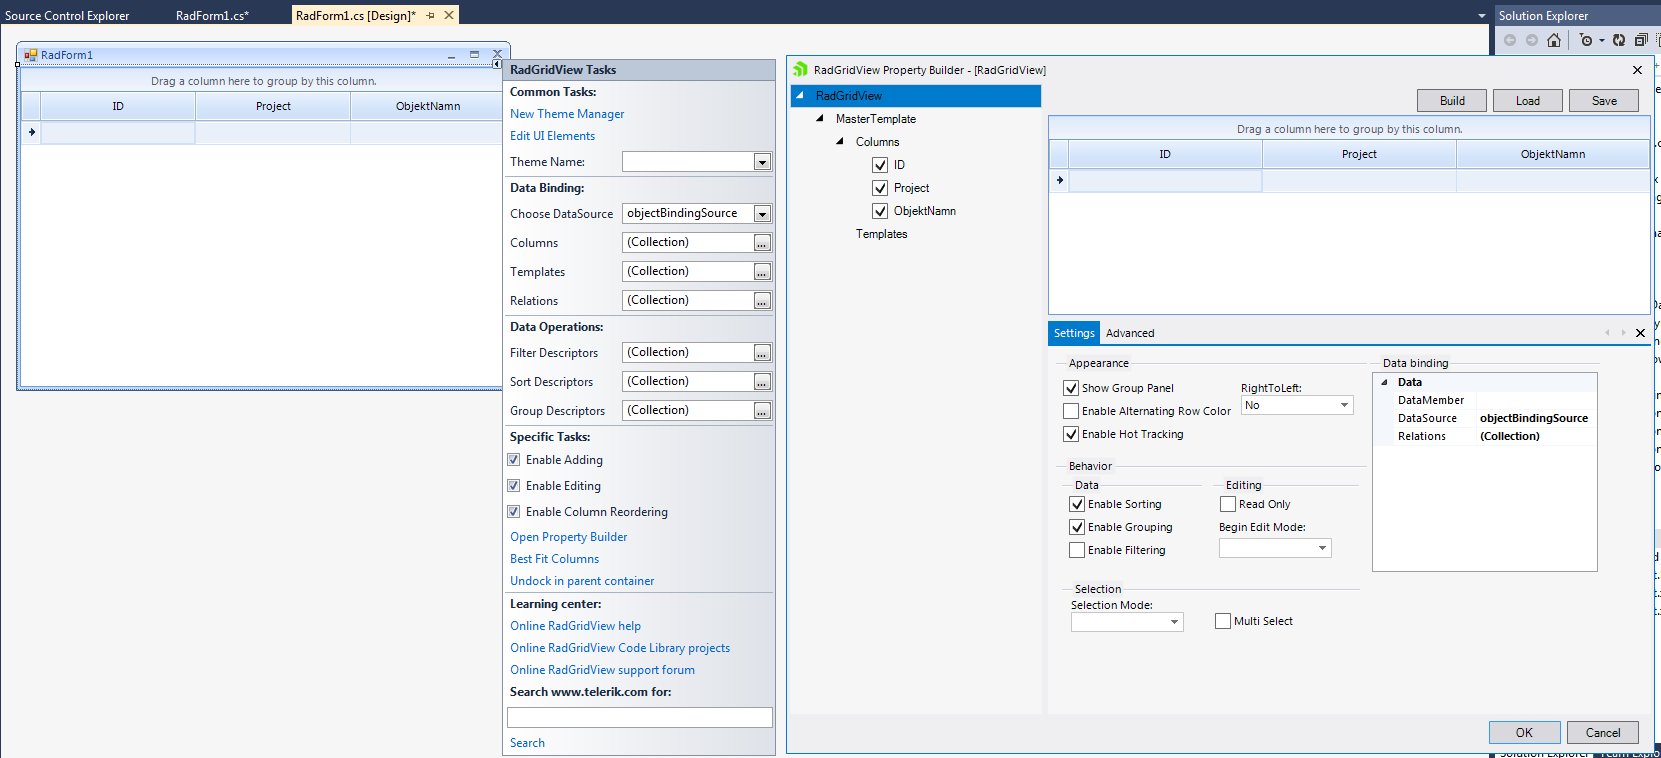Click current row arrow in Property Builder grid
This screenshot has width=1661, height=758.
pos(1059,180)
